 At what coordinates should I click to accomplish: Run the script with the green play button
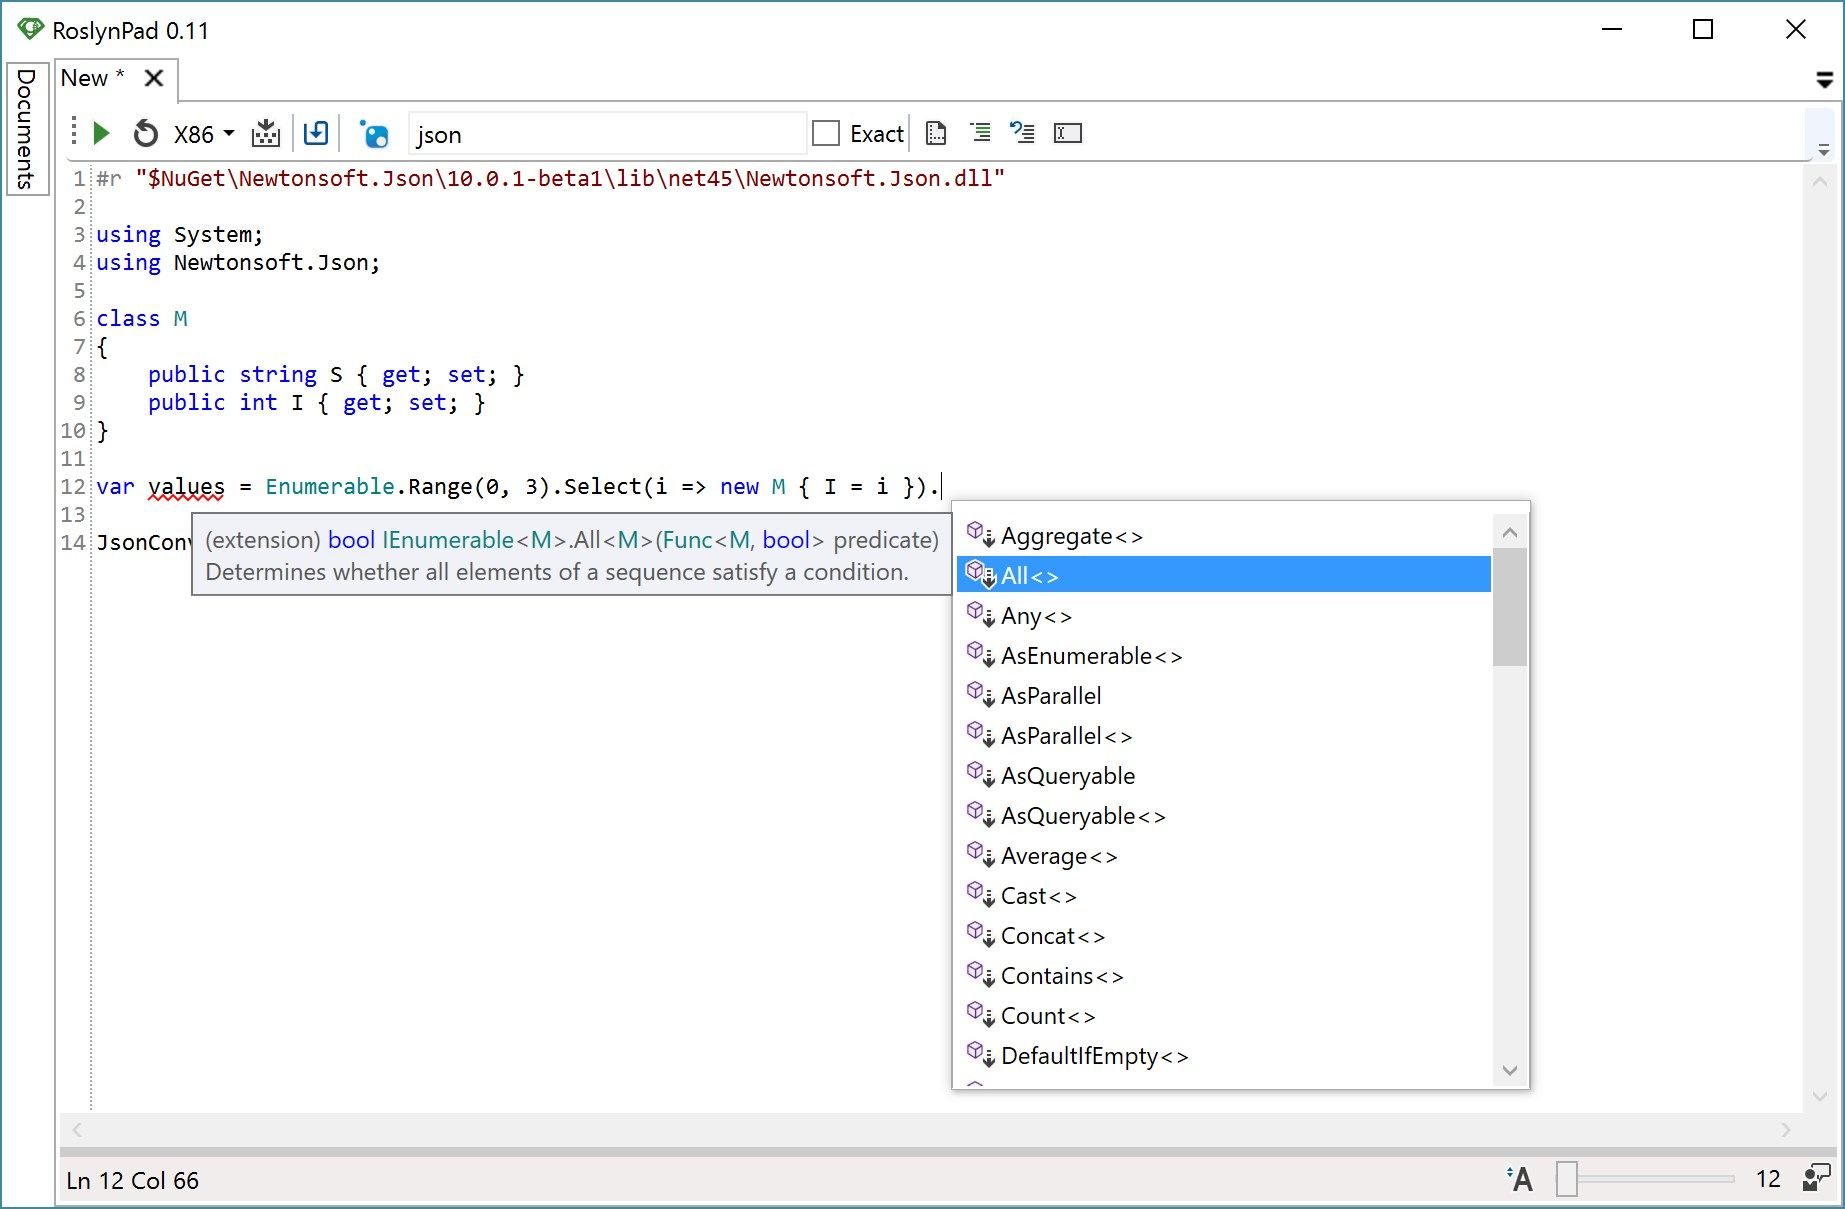101,133
